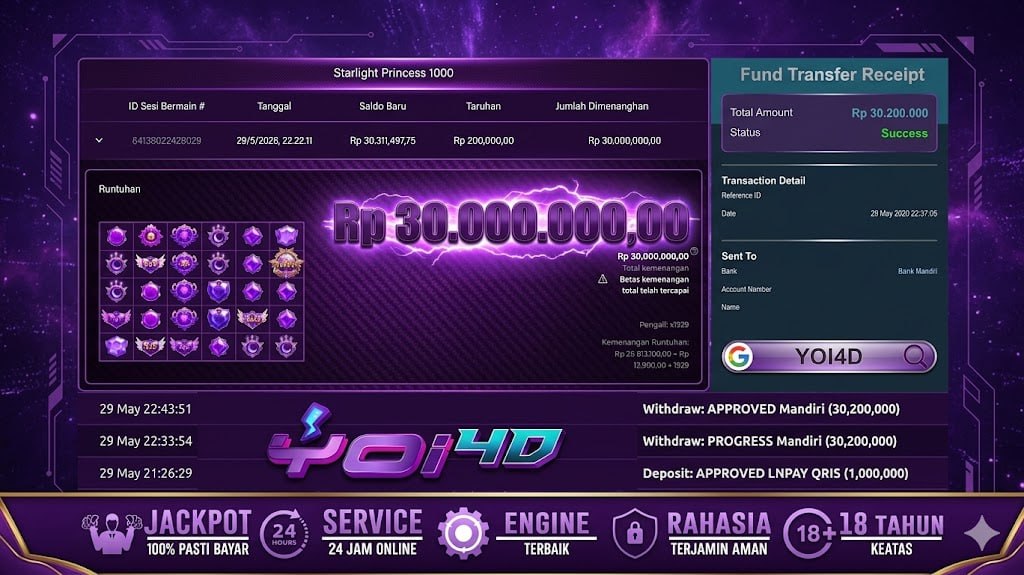Click the 18+ age circle icon
Image resolution: width=1024 pixels, height=575 pixels.
coord(808,533)
